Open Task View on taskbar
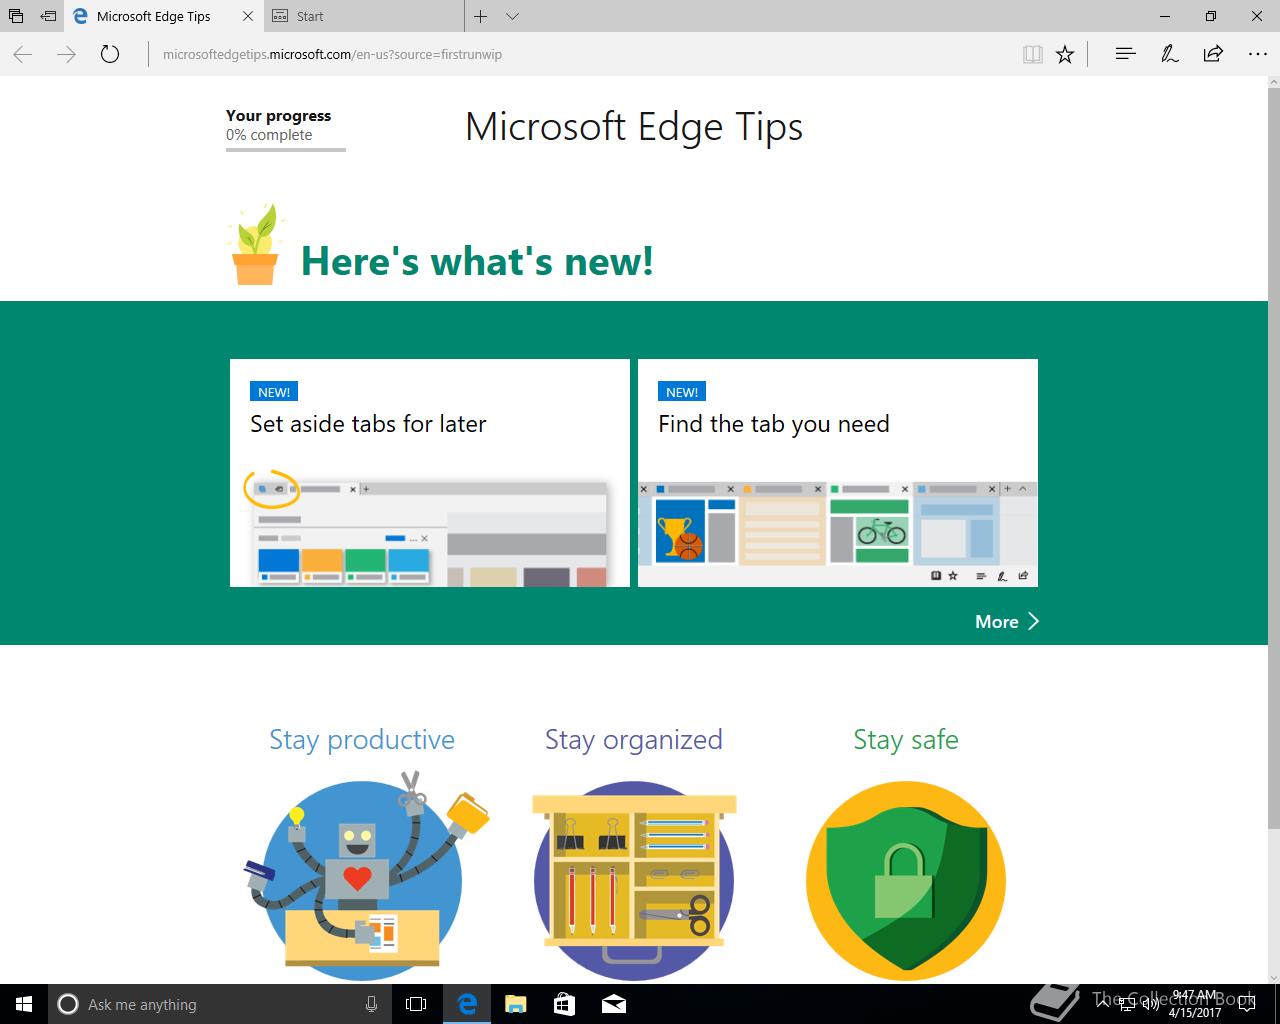 (416, 1004)
